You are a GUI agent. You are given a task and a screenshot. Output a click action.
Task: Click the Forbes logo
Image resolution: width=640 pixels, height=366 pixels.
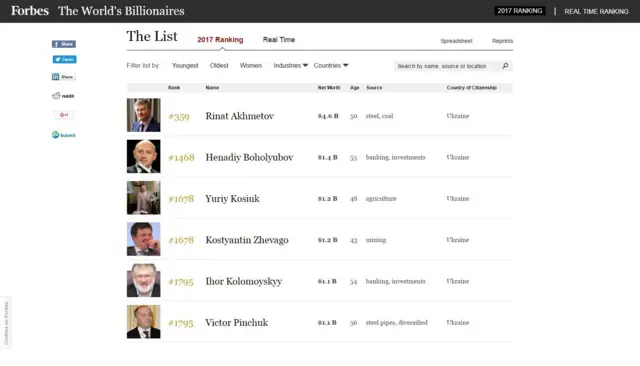[30, 11]
